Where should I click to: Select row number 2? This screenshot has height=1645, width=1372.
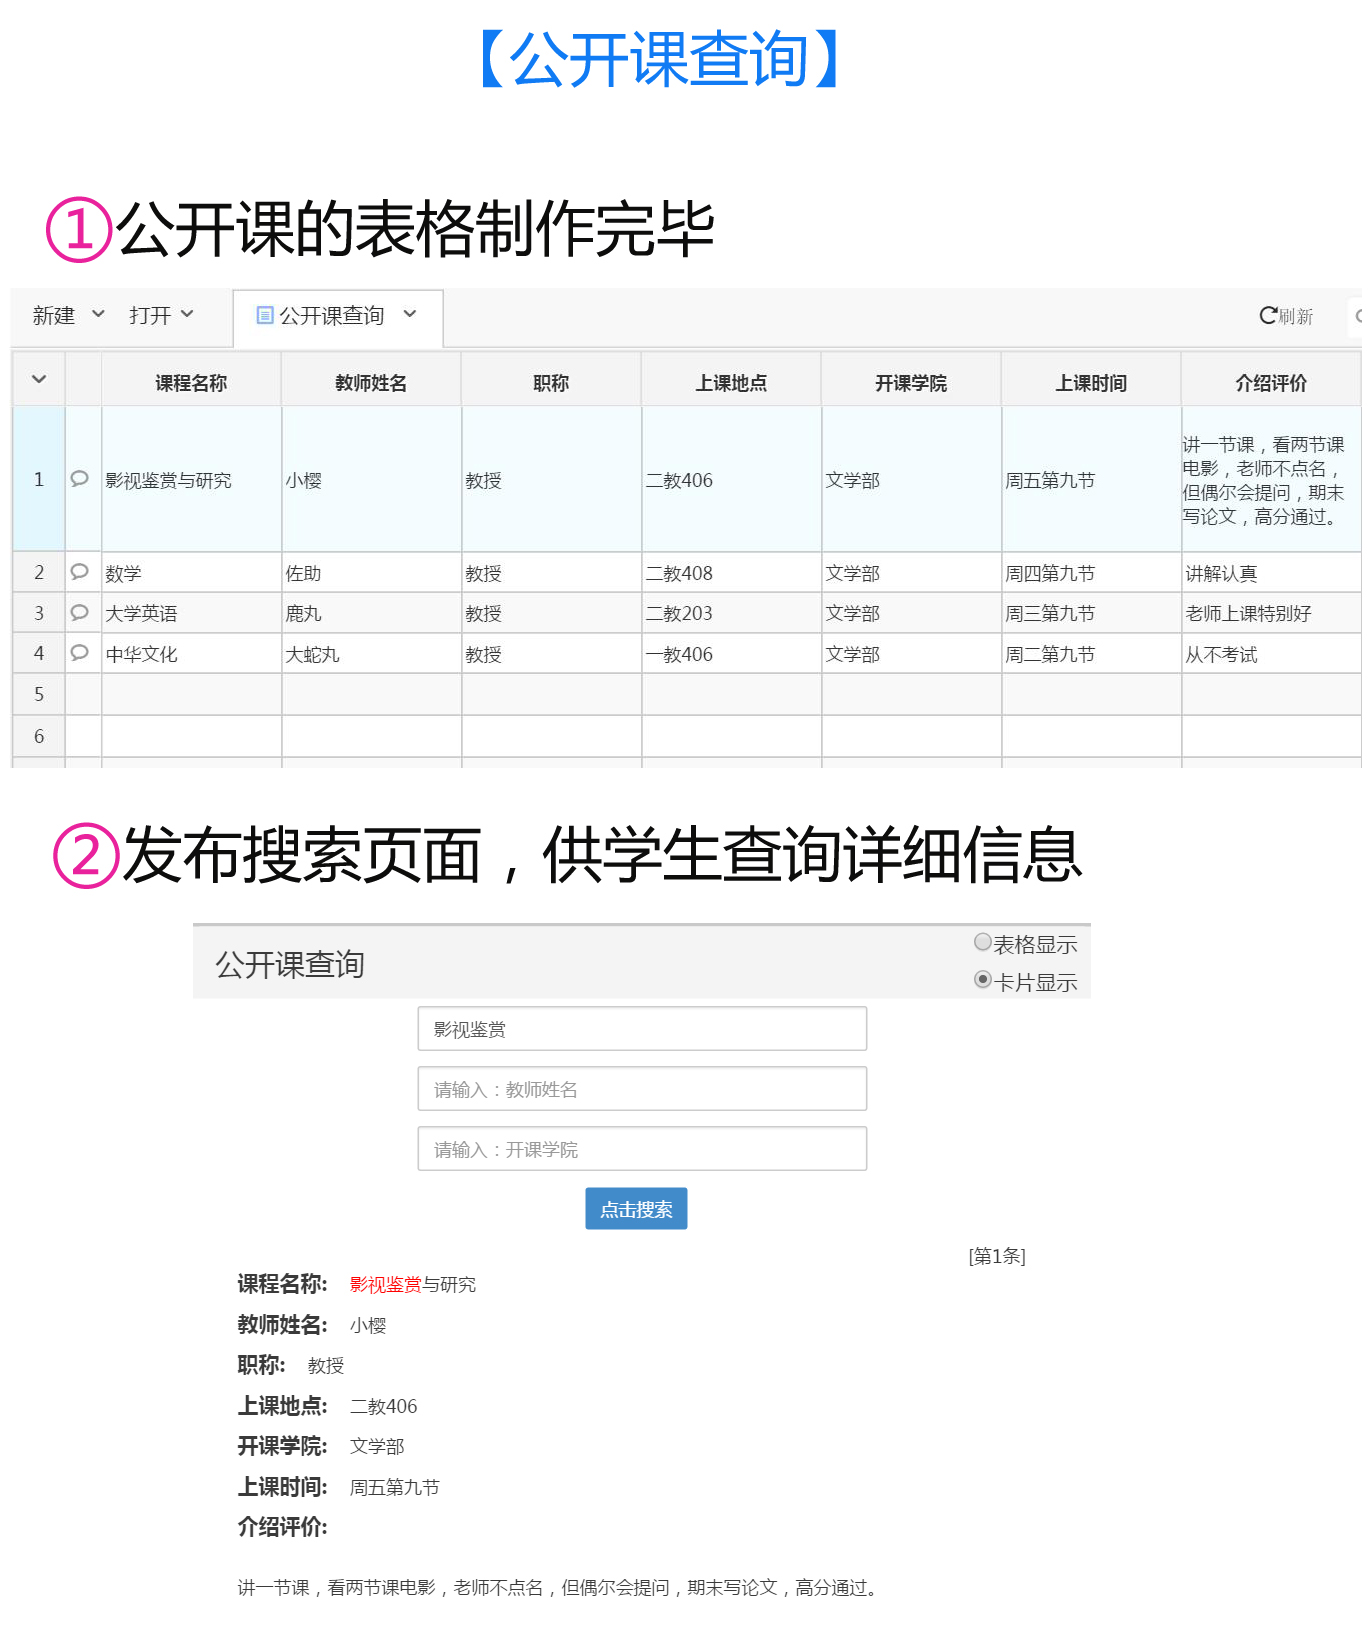39,572
